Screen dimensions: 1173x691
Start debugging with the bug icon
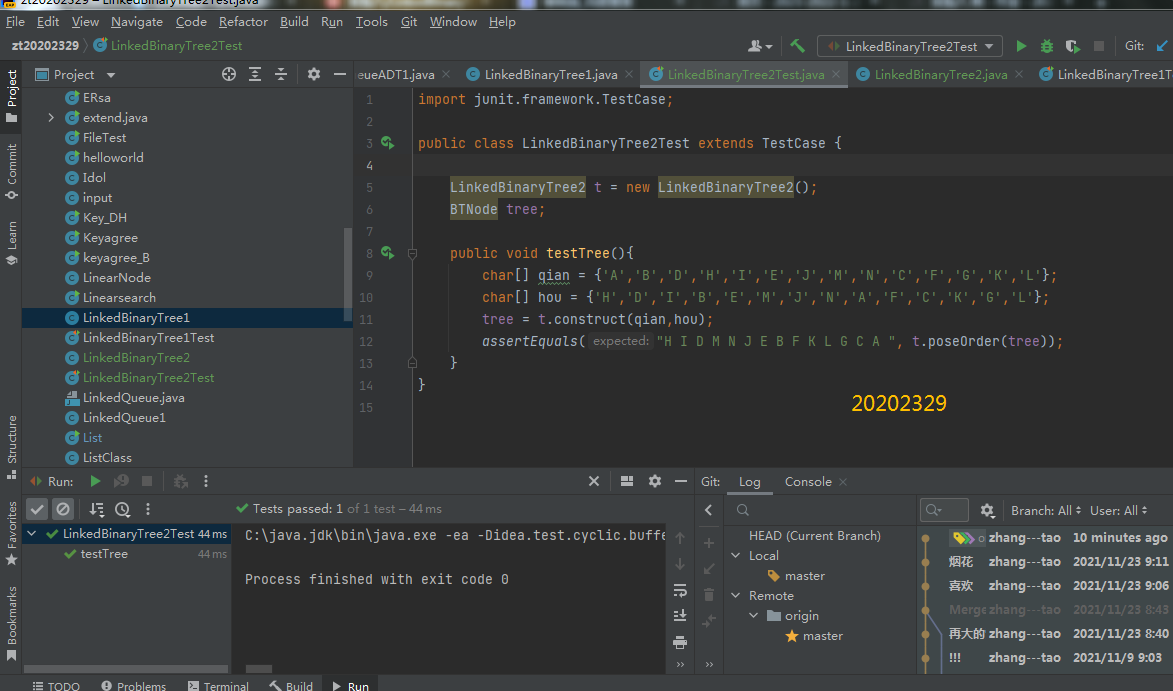point(1047,46)
